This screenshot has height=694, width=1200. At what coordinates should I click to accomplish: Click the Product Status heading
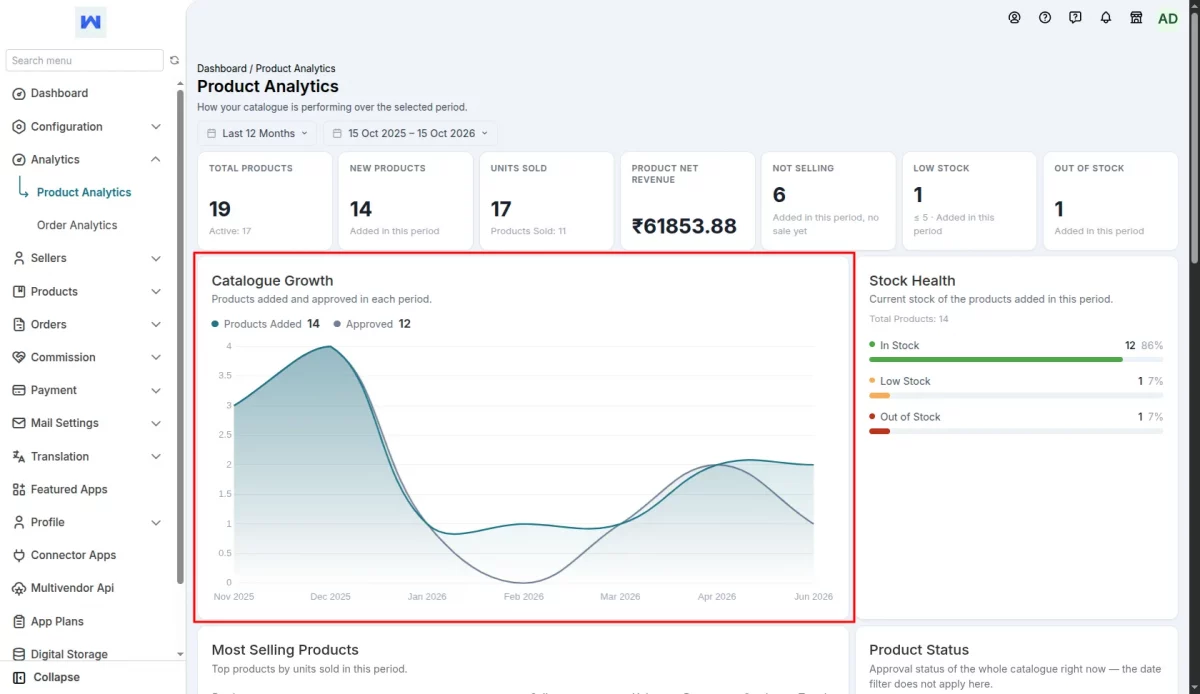click(x=919, y=650)
